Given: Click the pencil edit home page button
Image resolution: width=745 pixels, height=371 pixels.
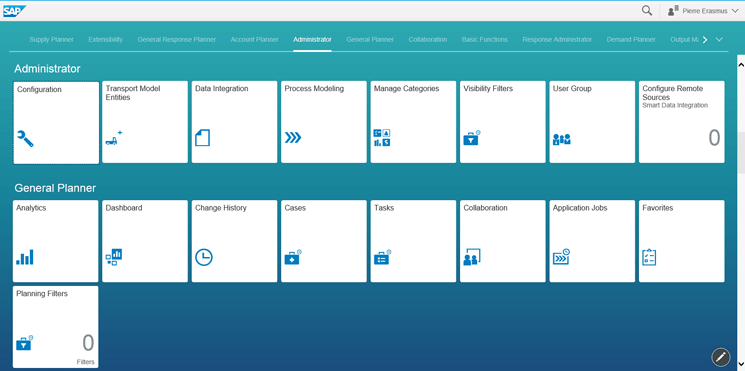Looking at the screenshot, I should (x=720, y=356).
